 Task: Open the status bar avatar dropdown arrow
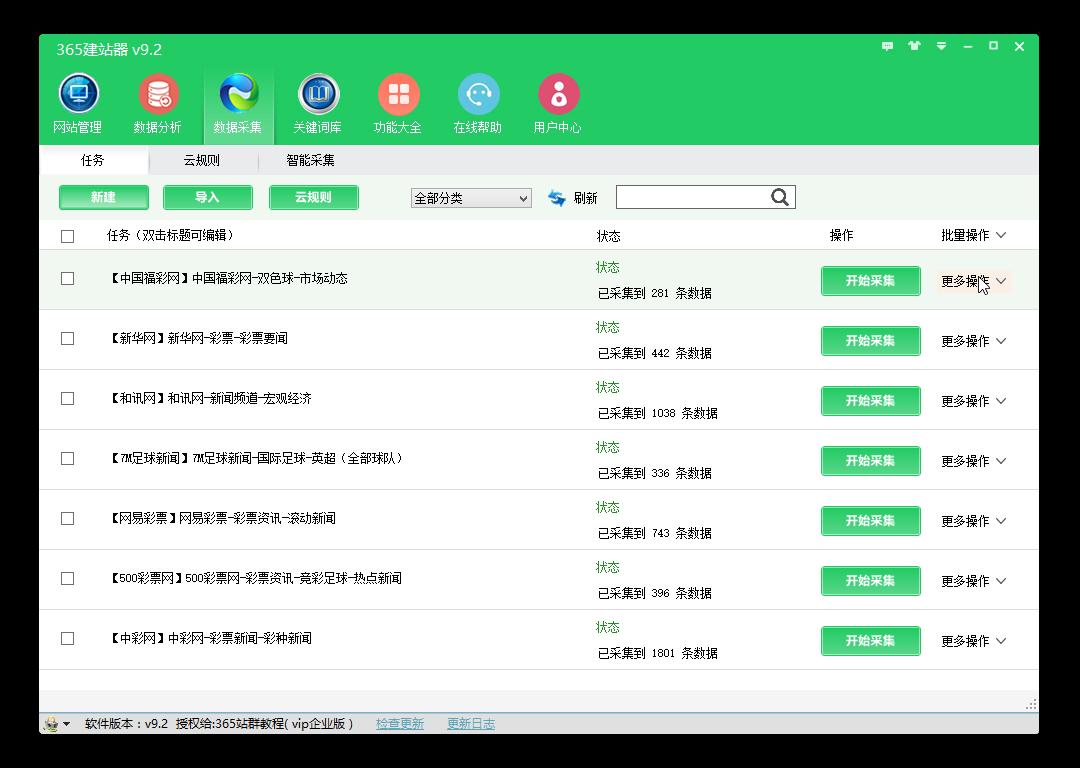(x=67, y=724)
